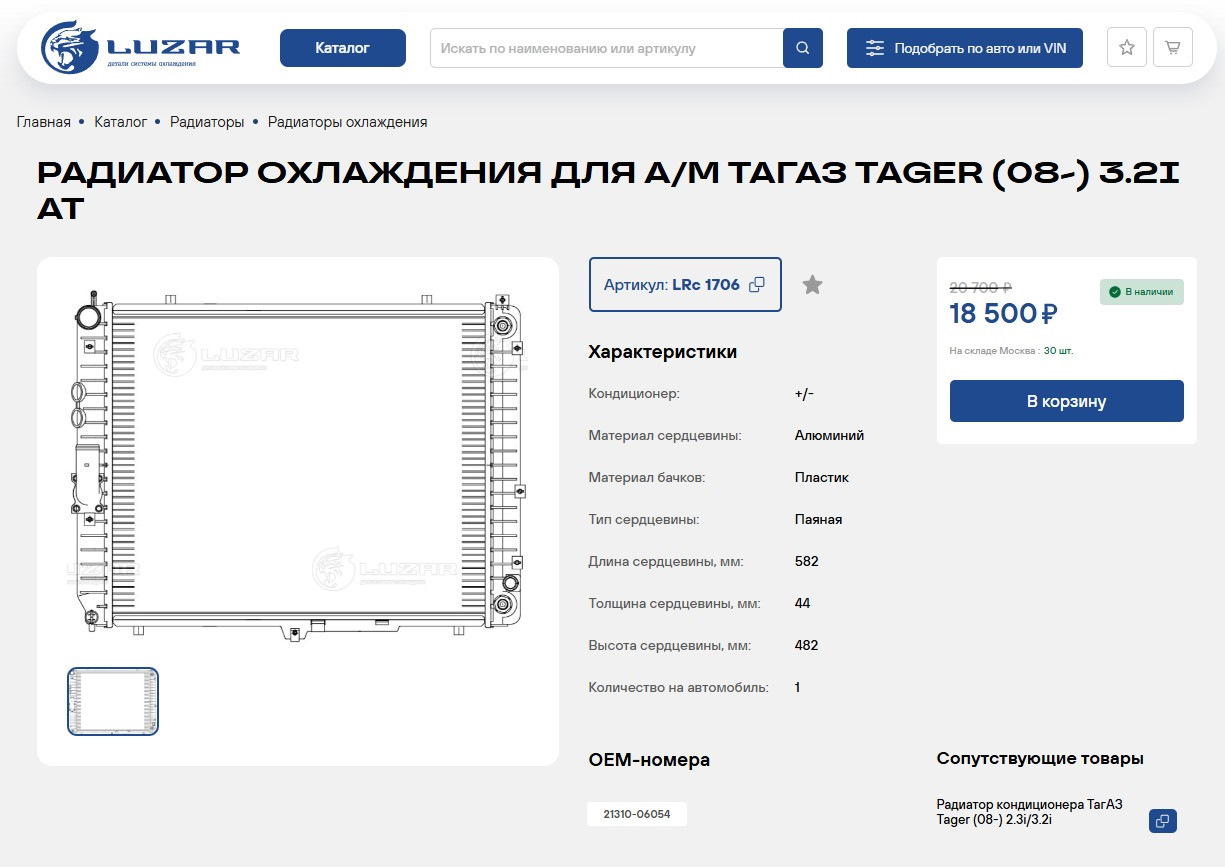Copy the article number LRc 1706
This screenshot has height=867, width=1225.
tap(757, 284)
